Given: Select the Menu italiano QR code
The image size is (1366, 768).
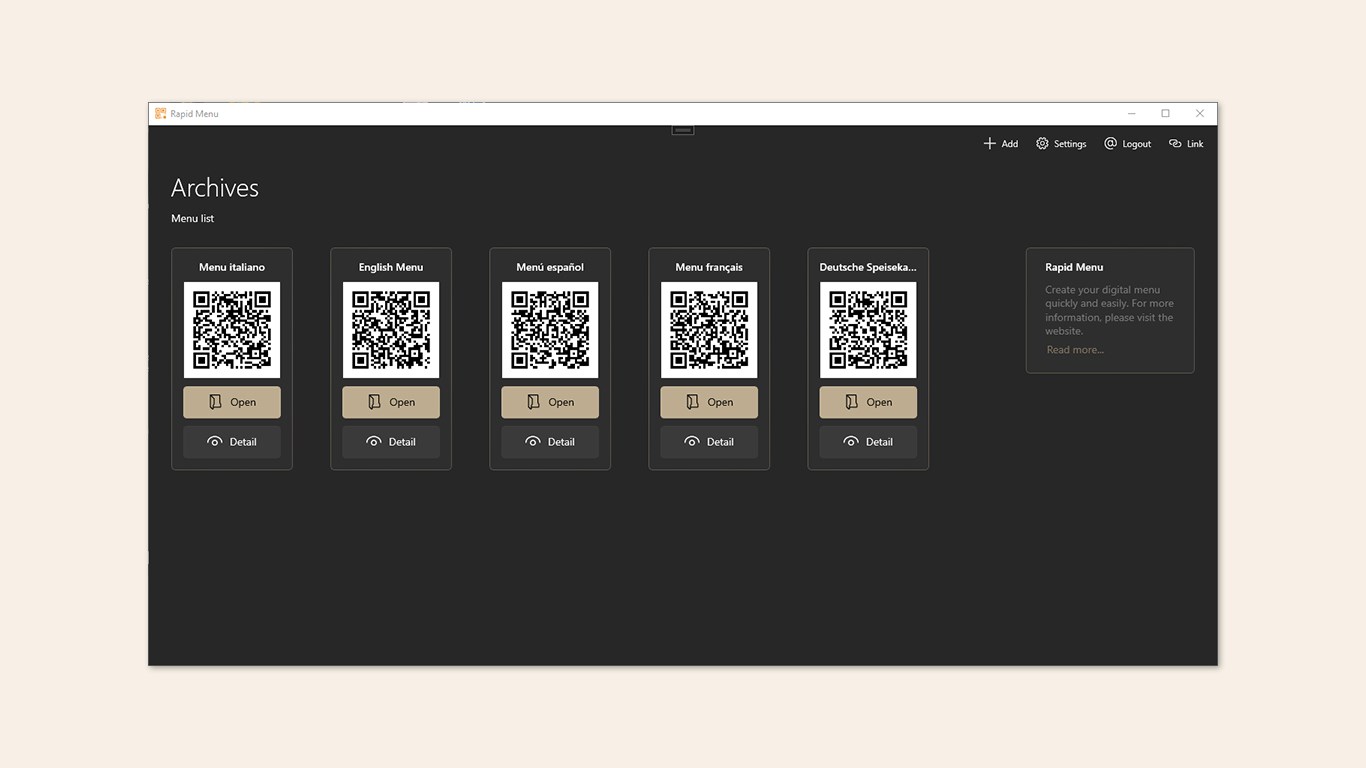Looking at the screenshot, I should coord(232,330).
